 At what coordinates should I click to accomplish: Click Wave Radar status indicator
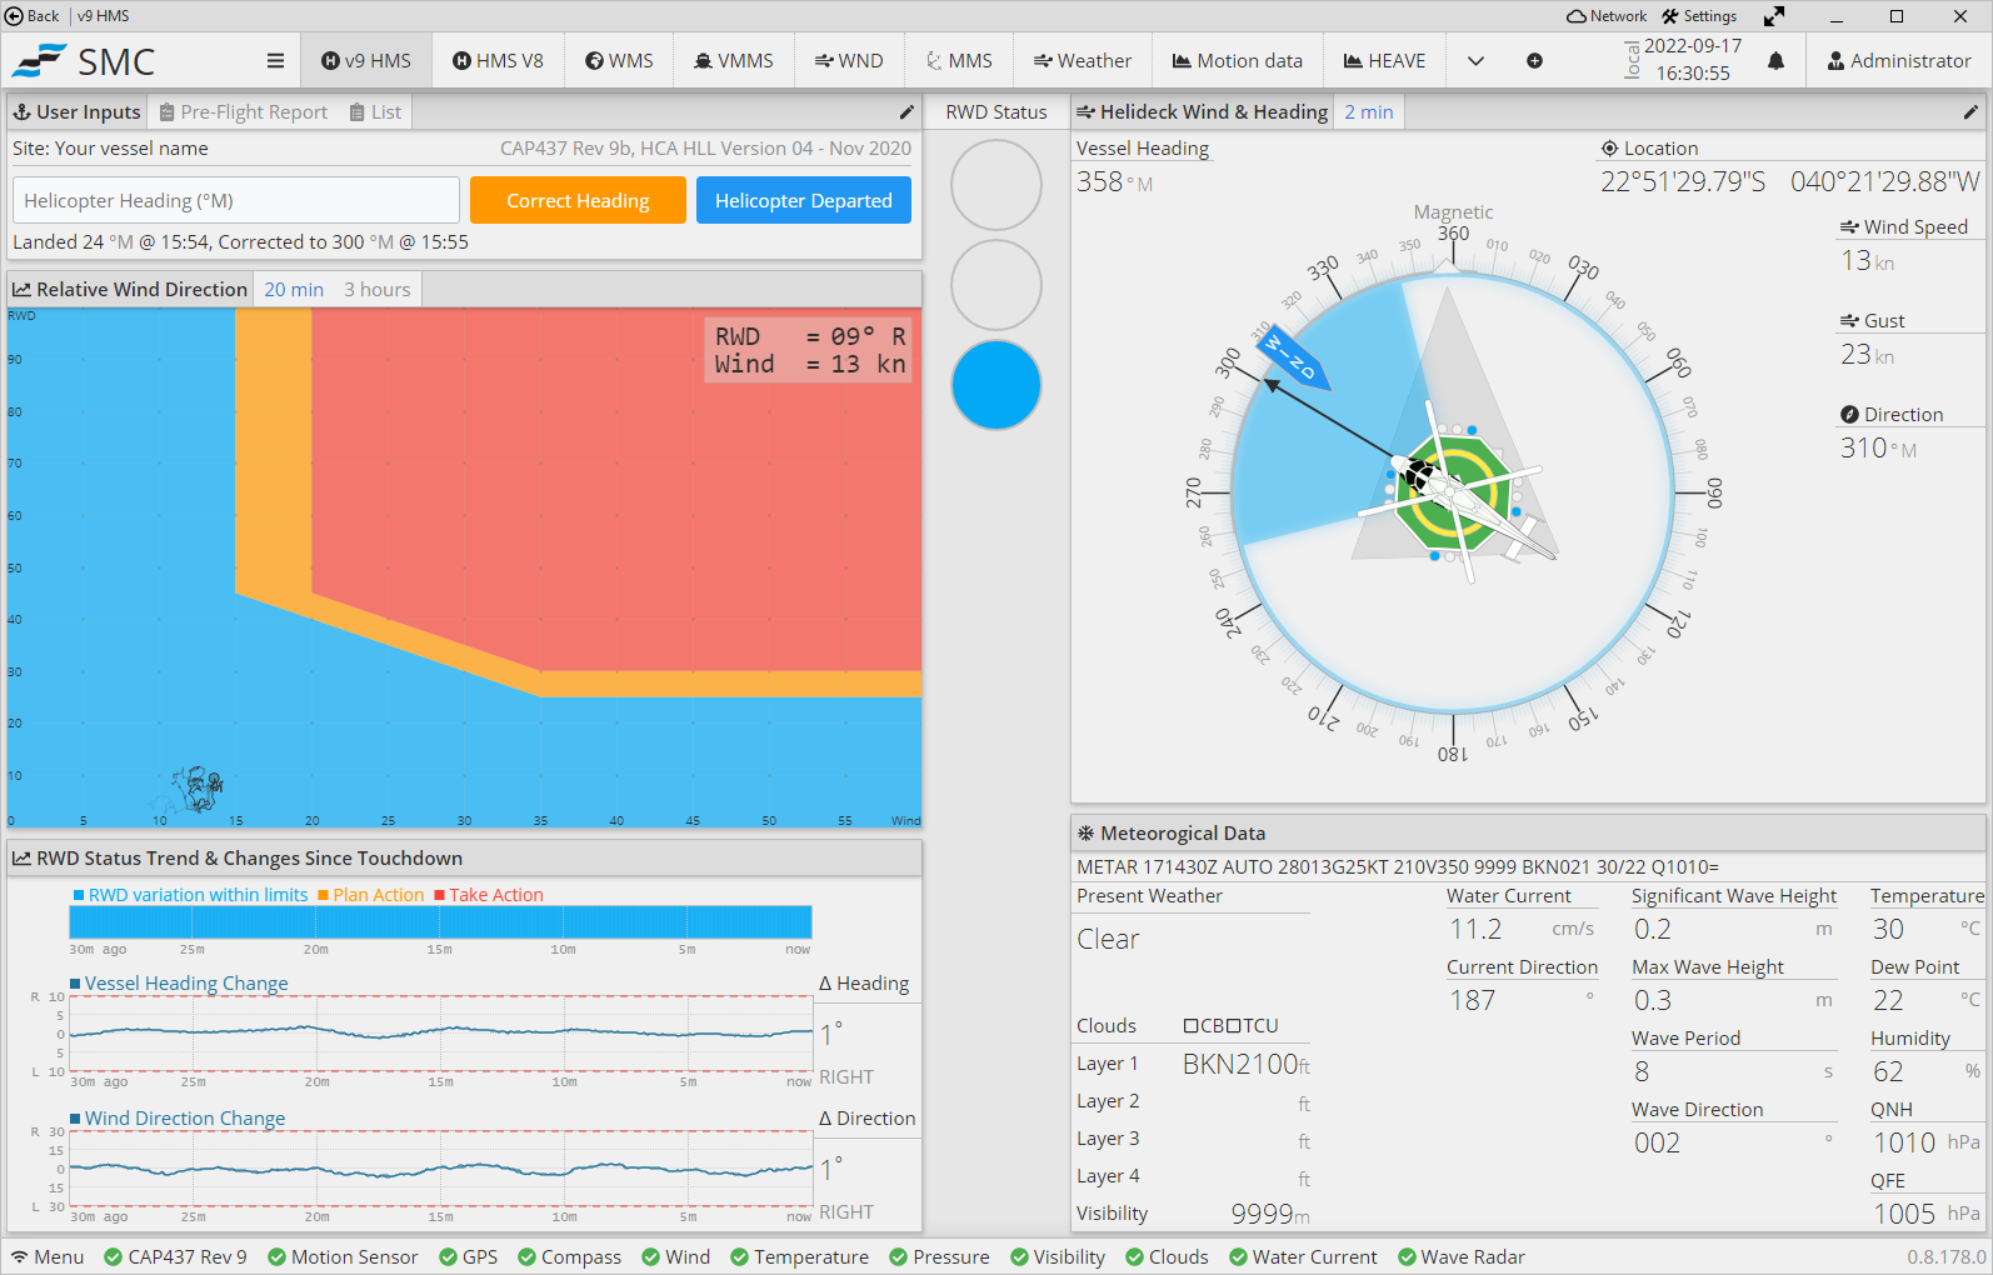click(x=1461, y=1257)
